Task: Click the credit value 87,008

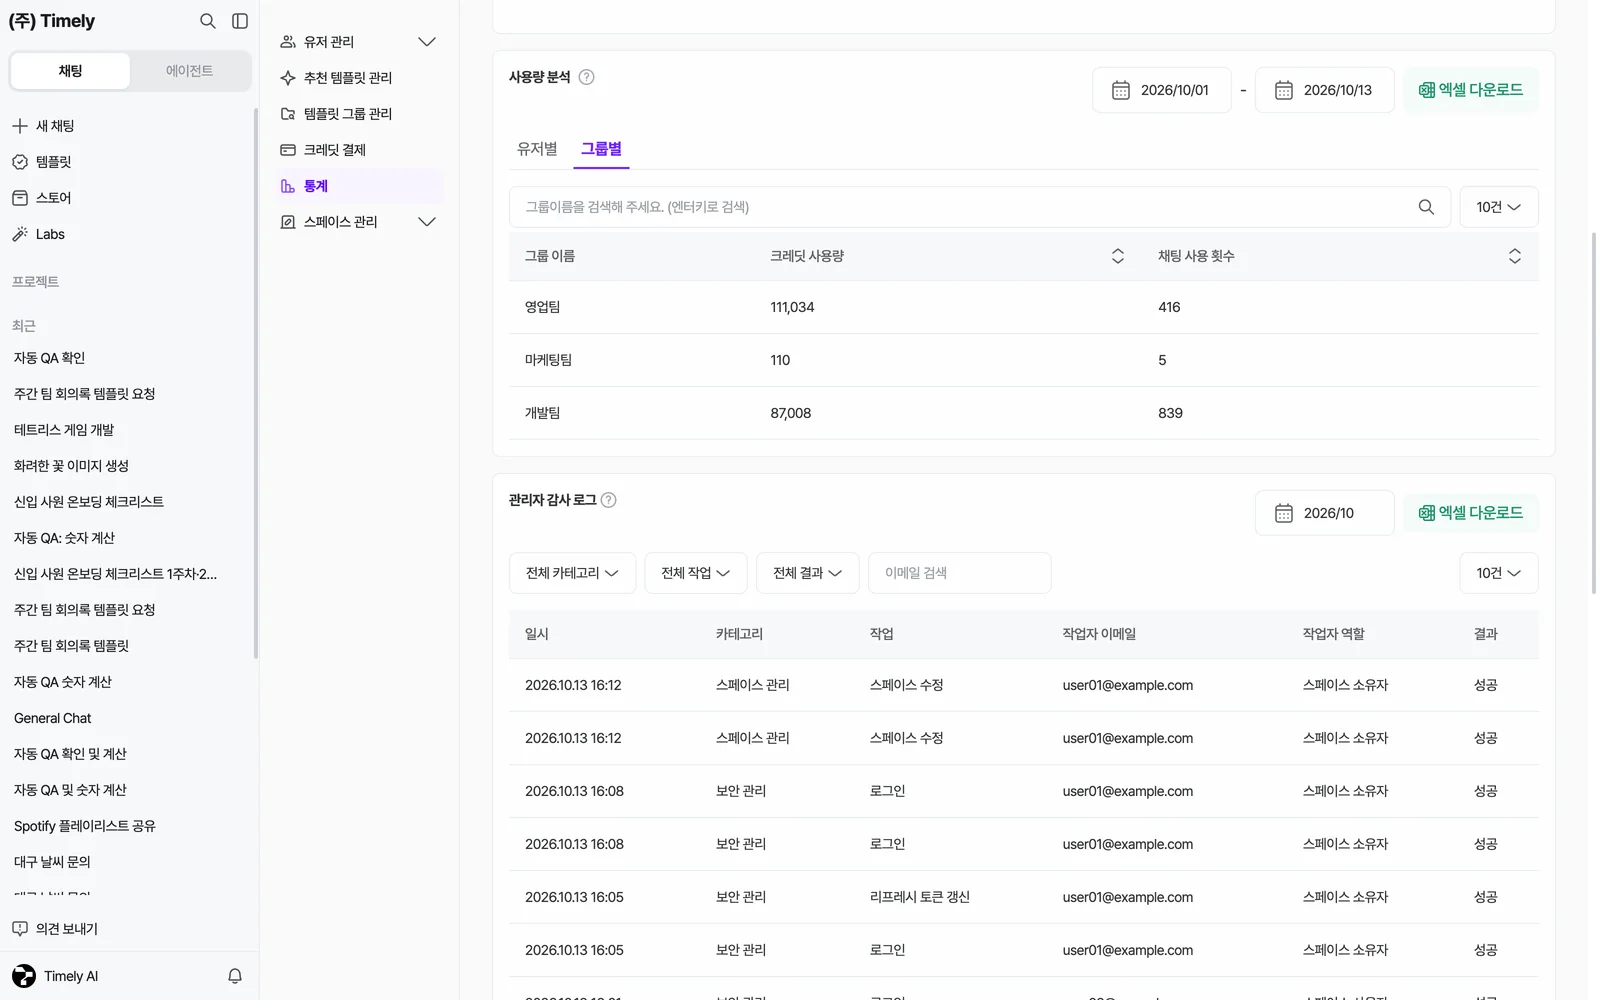Action: 791,413
